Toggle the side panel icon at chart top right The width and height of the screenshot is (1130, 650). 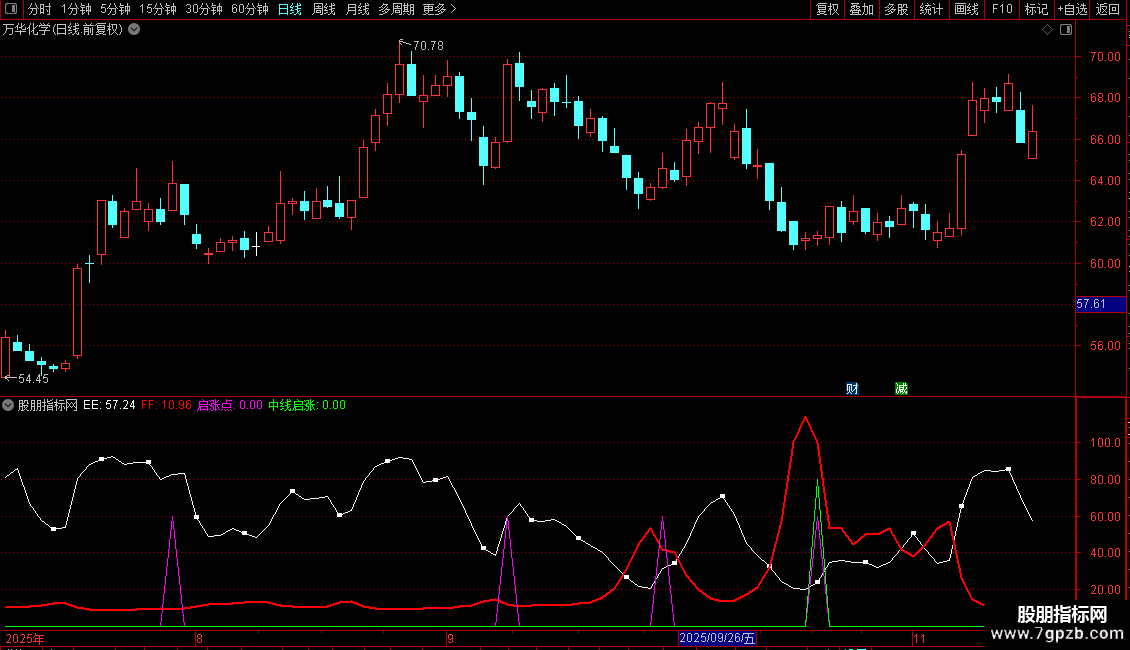(x=1066, y=30)
